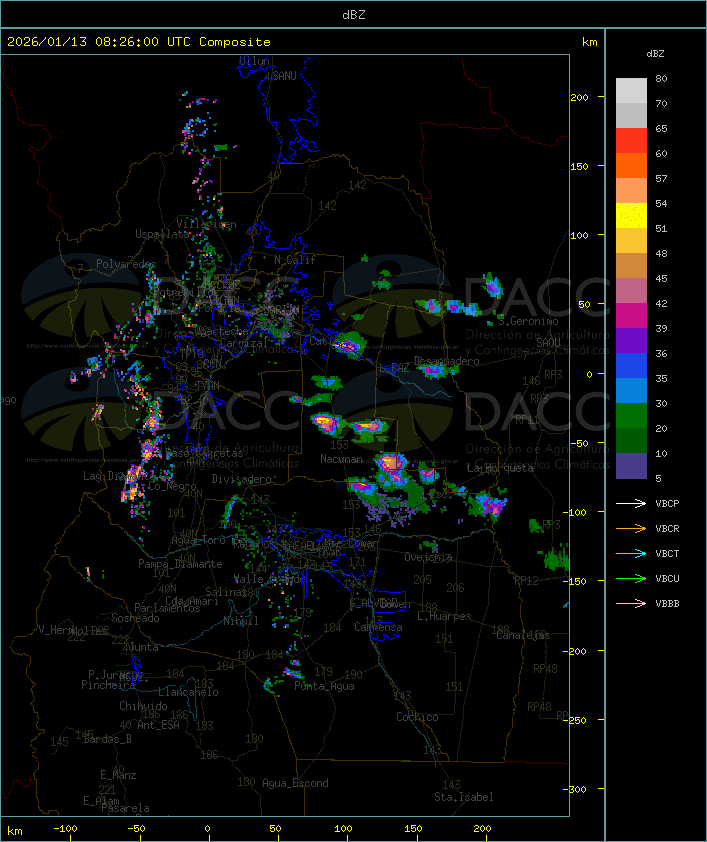
Task: Click the Uspallata label on the map
Action: pyautogui.click(x=162, y=234)
